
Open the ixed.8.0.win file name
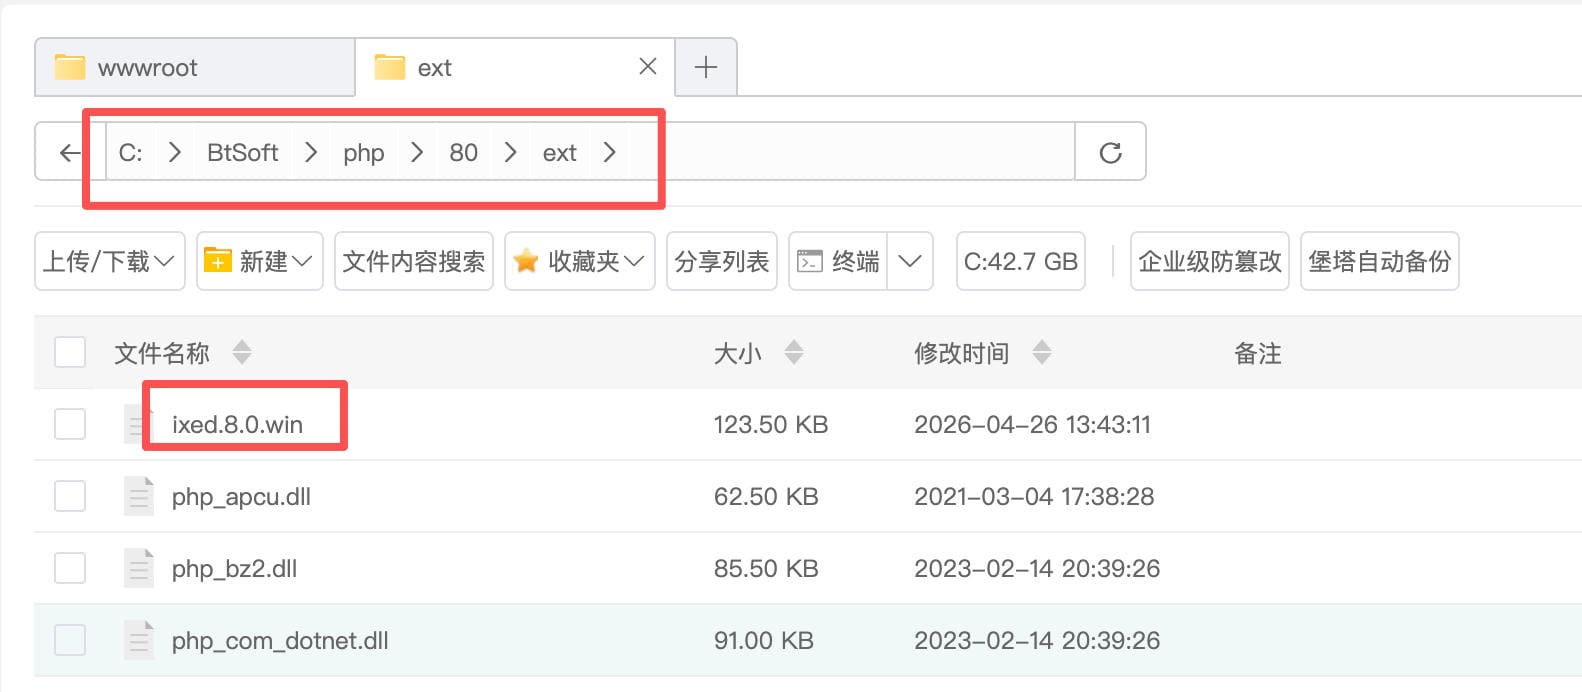tap(237, 425)
